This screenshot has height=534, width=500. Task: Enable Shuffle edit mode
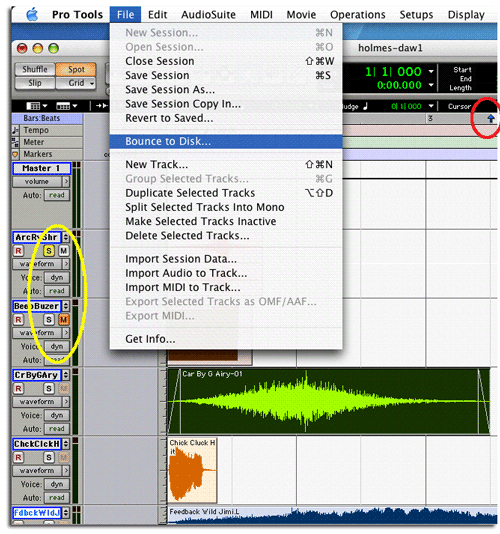click(35, 69)
